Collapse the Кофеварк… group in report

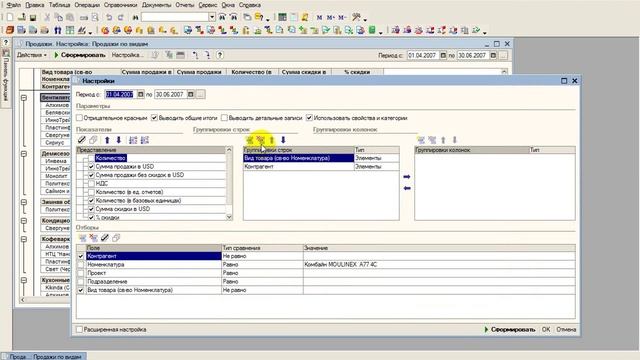point(24,239)
